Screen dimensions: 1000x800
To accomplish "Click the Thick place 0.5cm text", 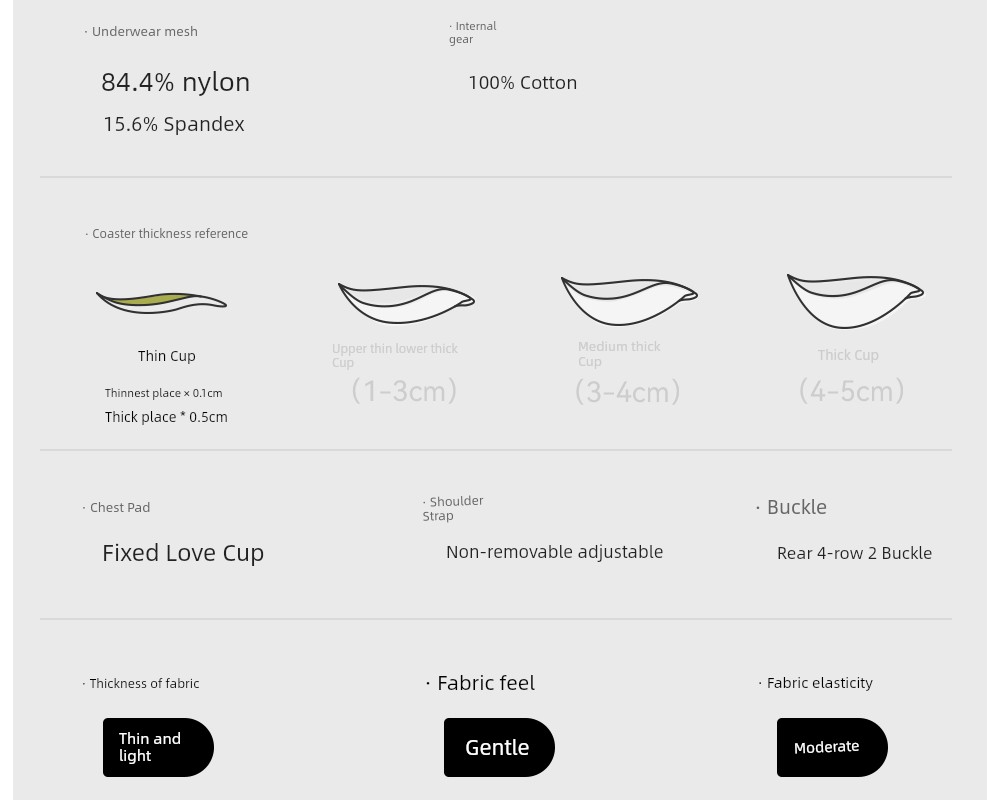I will point(166,417).
